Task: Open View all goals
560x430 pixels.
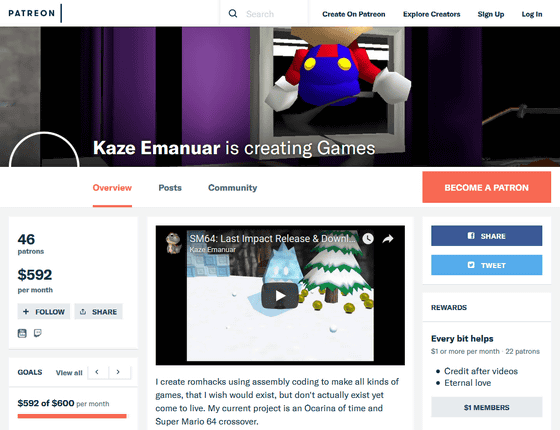Action: tap(69, 373)
